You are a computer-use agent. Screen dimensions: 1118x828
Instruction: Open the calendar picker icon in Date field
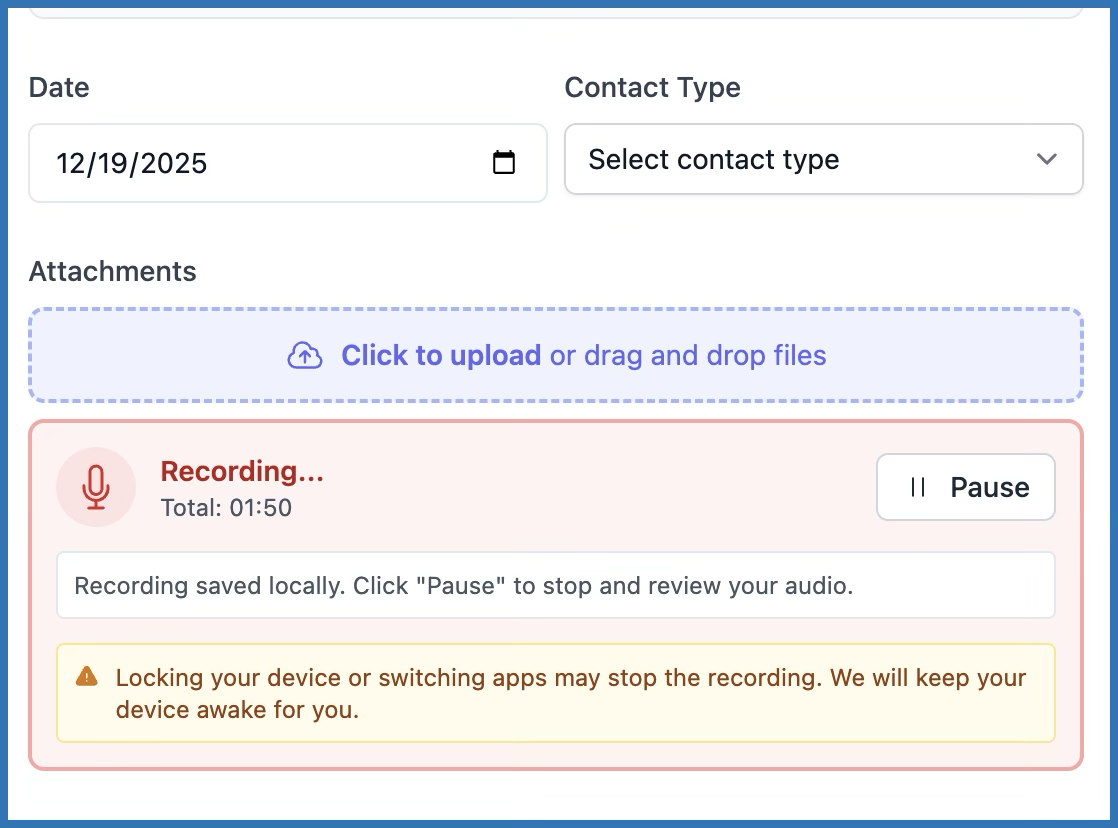pos(504,163)
